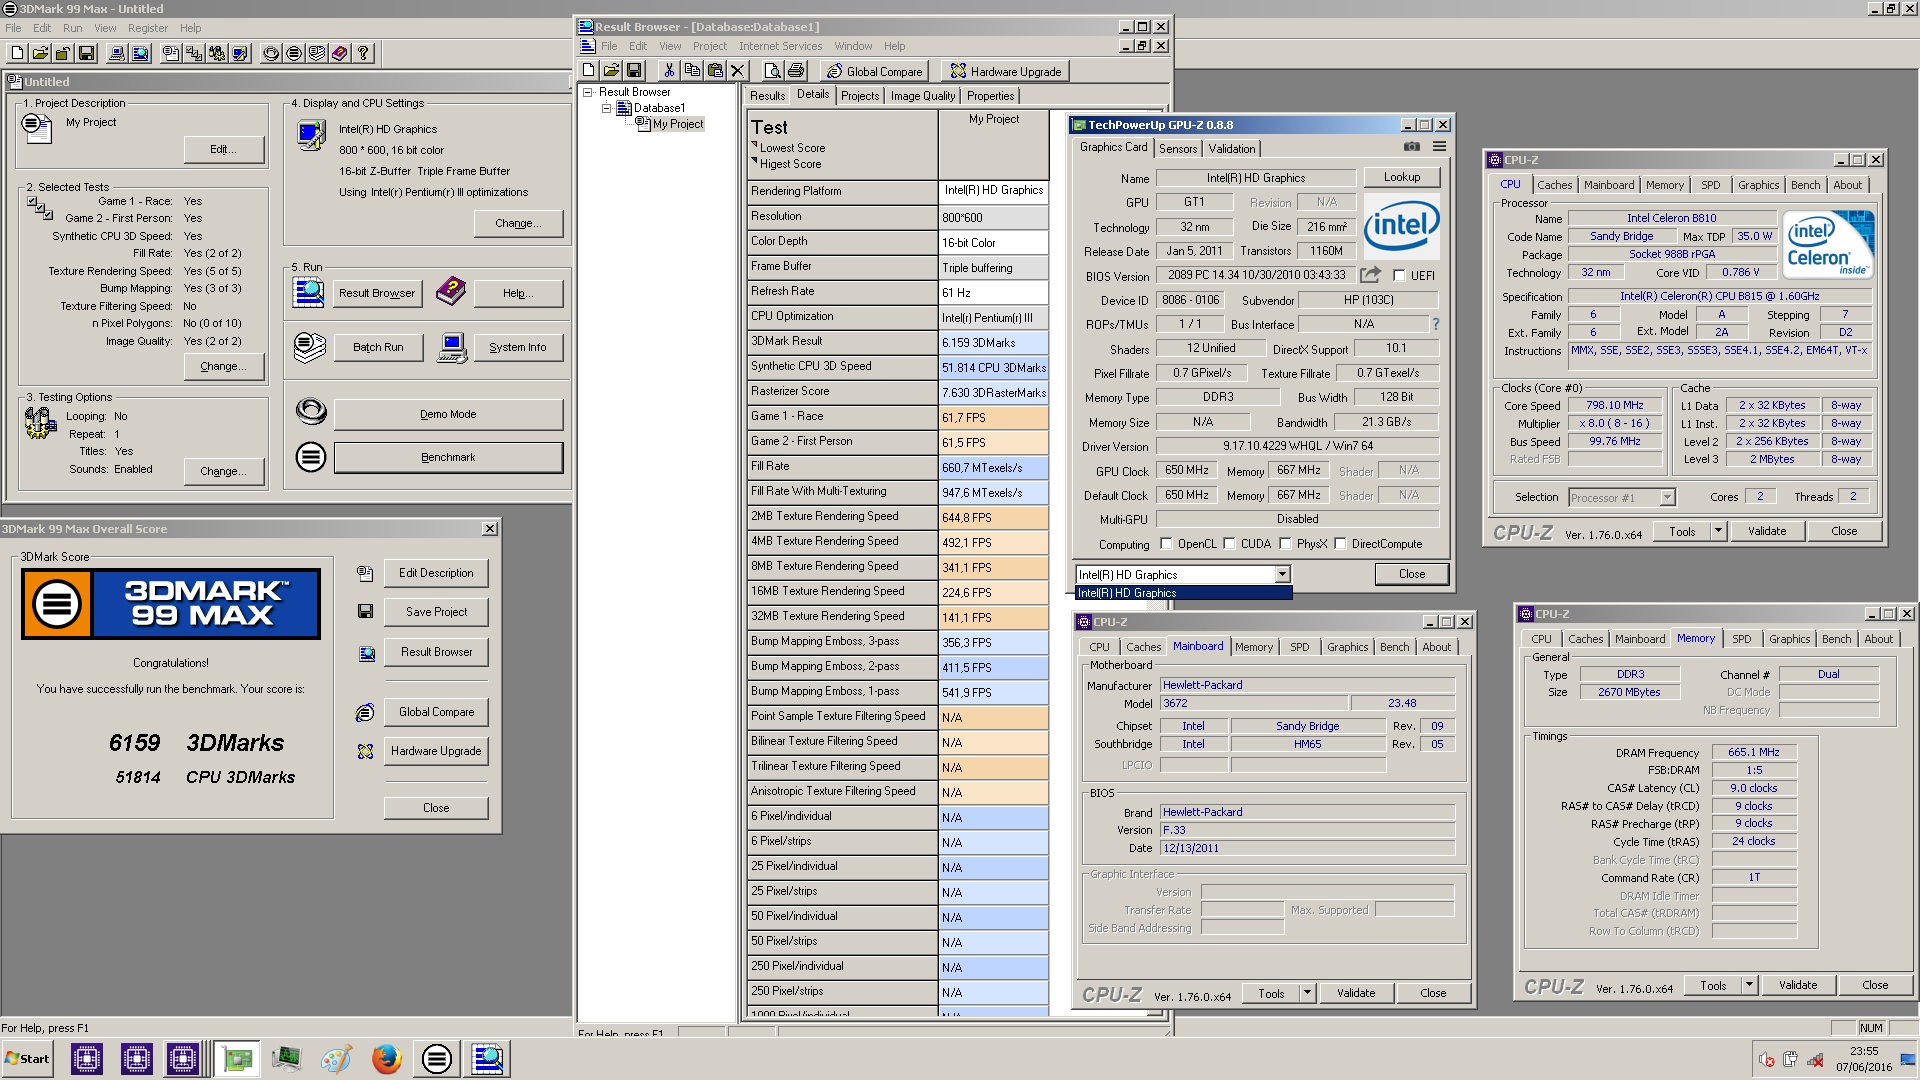Open Run menu in 3DMark 99 Max
1920x1080 pixels.
(72, 28)
